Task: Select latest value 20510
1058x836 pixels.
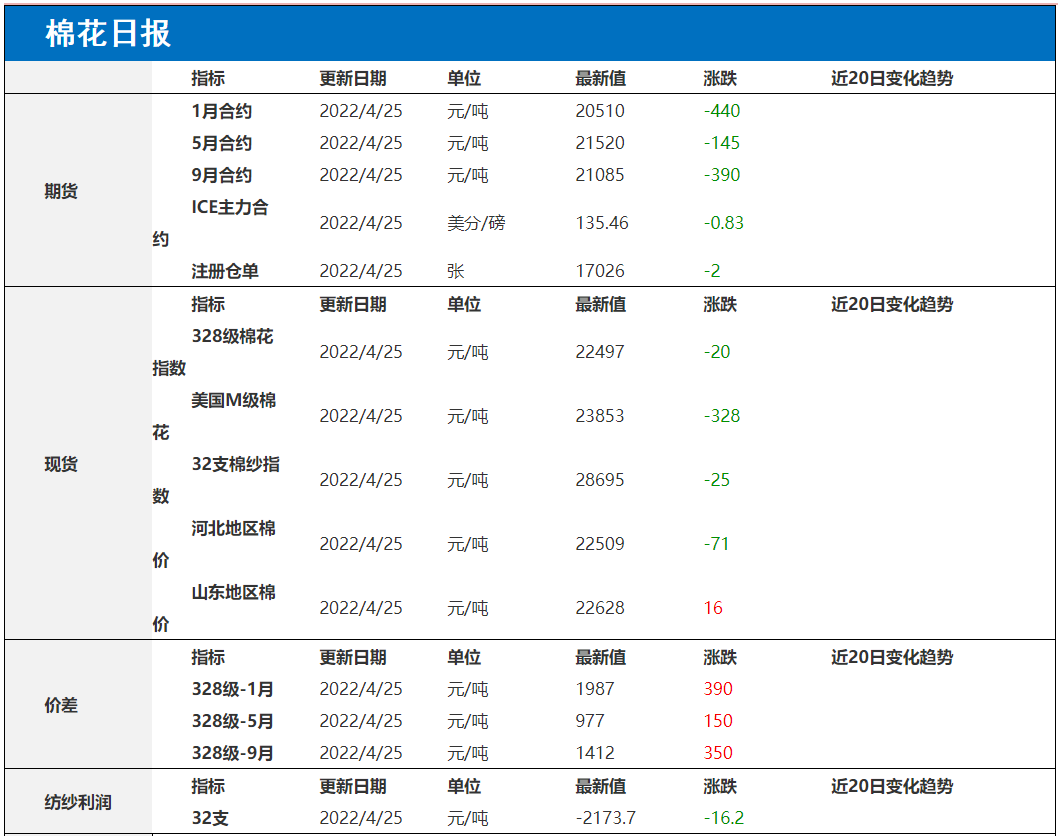Action: [600, 111]
